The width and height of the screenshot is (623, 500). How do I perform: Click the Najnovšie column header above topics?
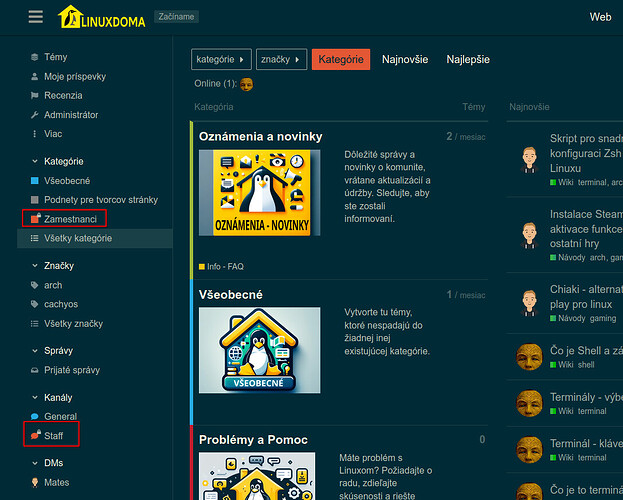click(529, 107)
